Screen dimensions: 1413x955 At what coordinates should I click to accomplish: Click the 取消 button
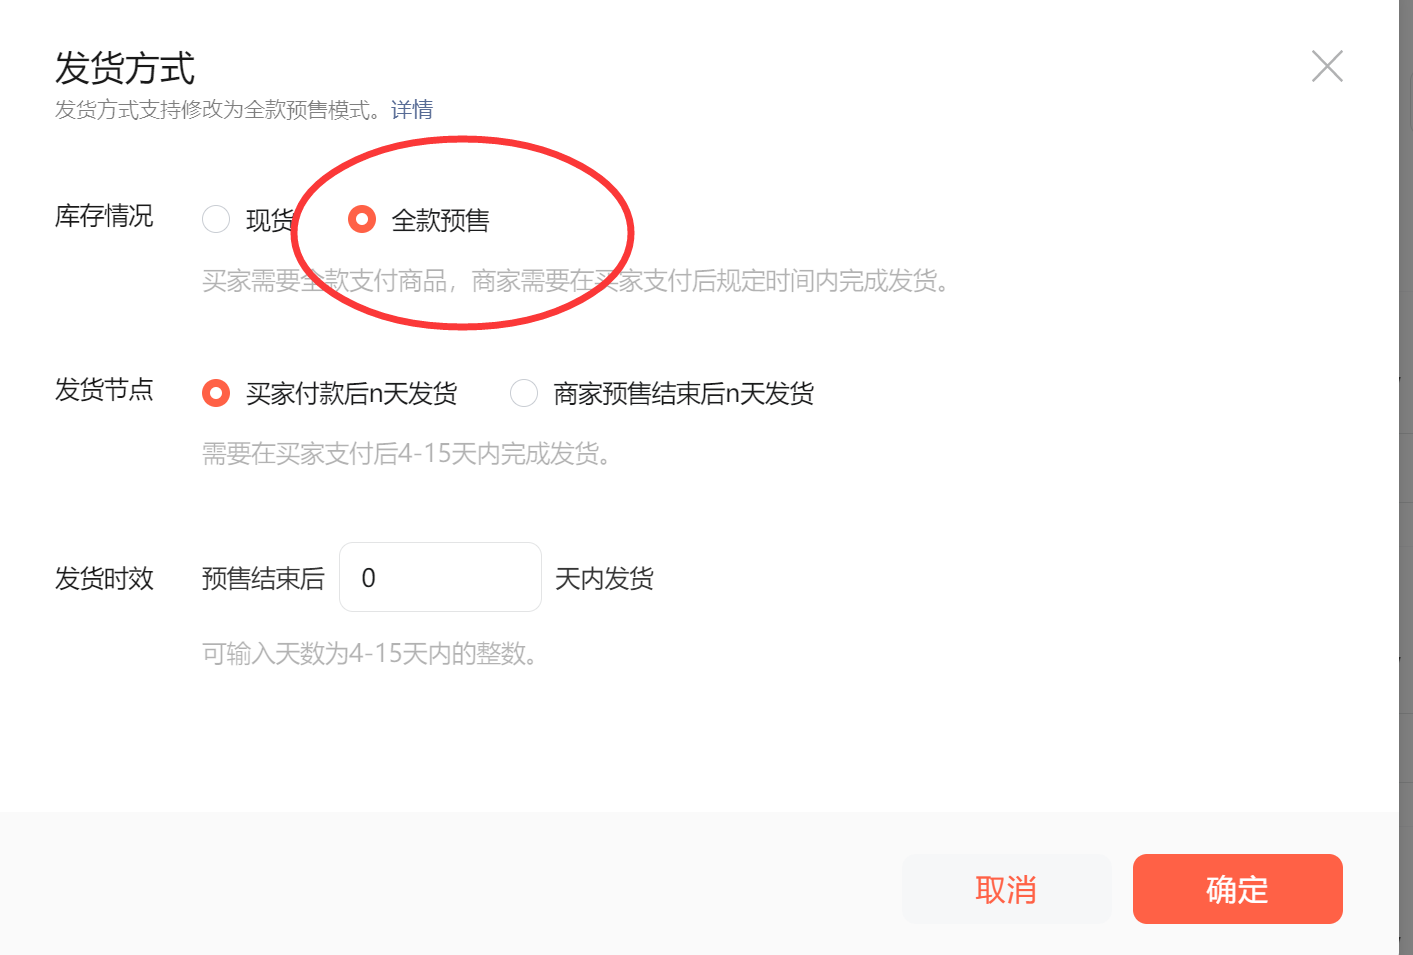(1006, 889)
